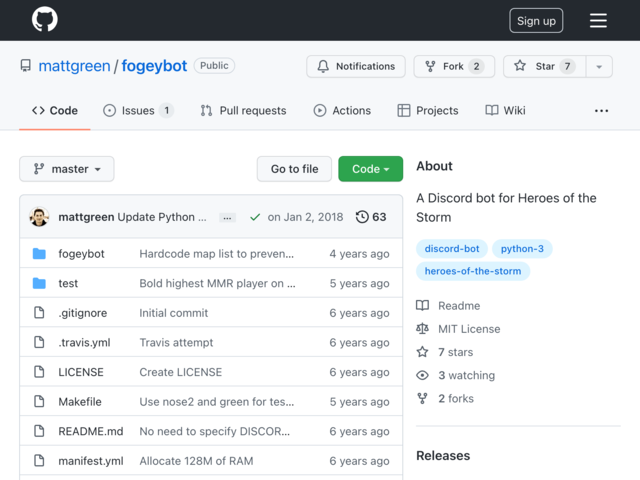Open the master branch dropdown
Viewport: 640px width, 480px height.
(x=67, y=169)
